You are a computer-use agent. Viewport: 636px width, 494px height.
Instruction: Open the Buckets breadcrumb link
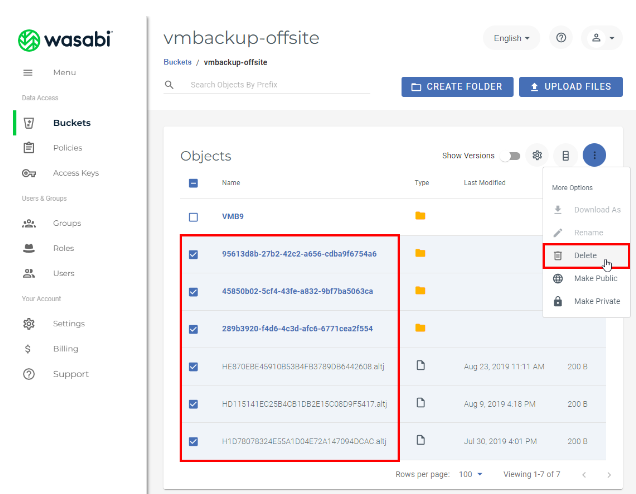click(x=178, y=62)
